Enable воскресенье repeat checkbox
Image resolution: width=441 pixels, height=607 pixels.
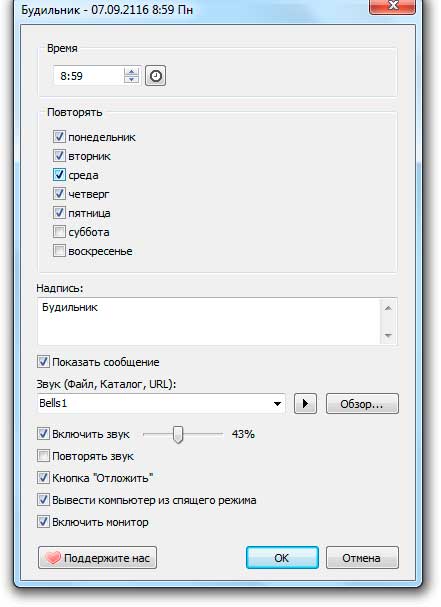[59, 251]
